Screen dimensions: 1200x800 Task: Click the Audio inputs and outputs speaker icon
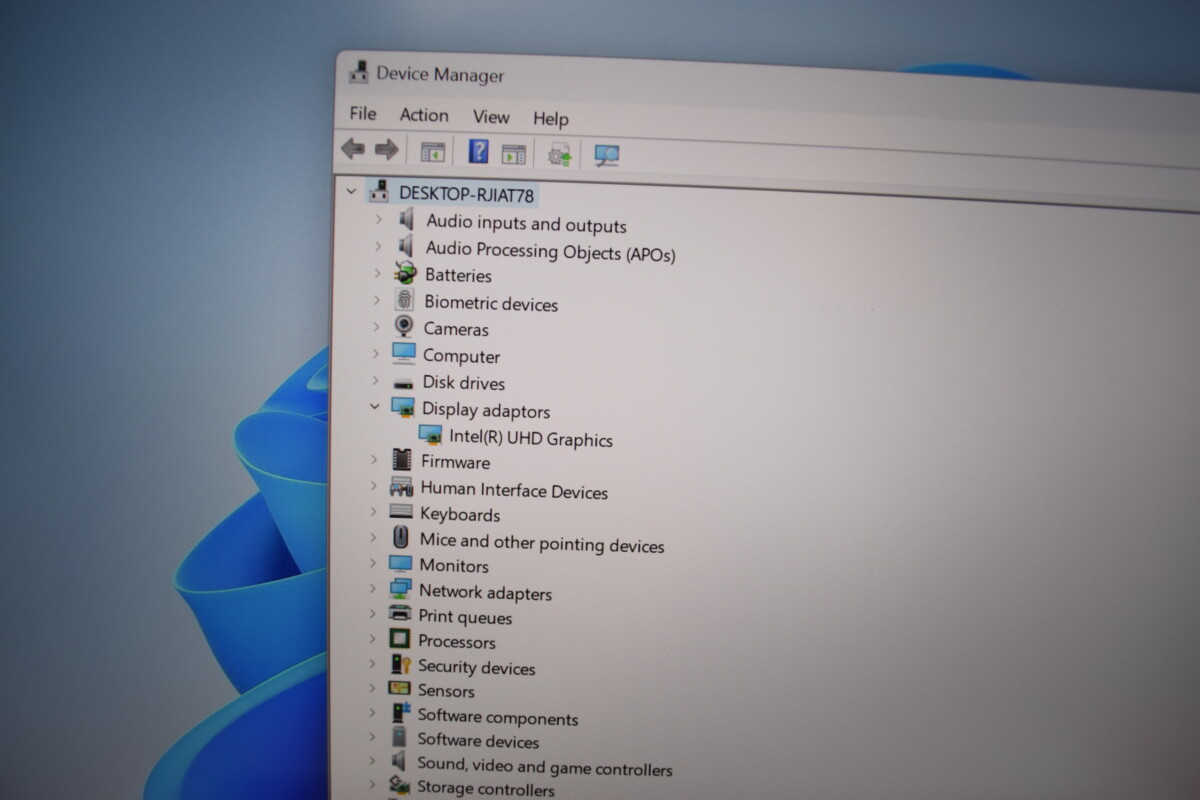[x=406, y=219]
